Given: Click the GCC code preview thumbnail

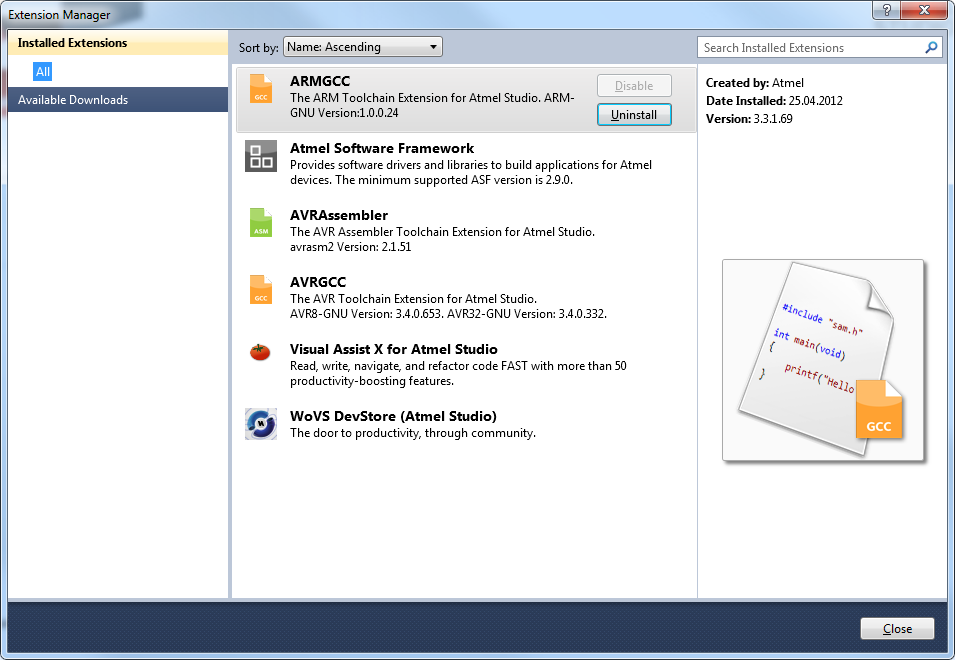Looking at the screenshot, I should pyautogui.click(x=822, y=360).
